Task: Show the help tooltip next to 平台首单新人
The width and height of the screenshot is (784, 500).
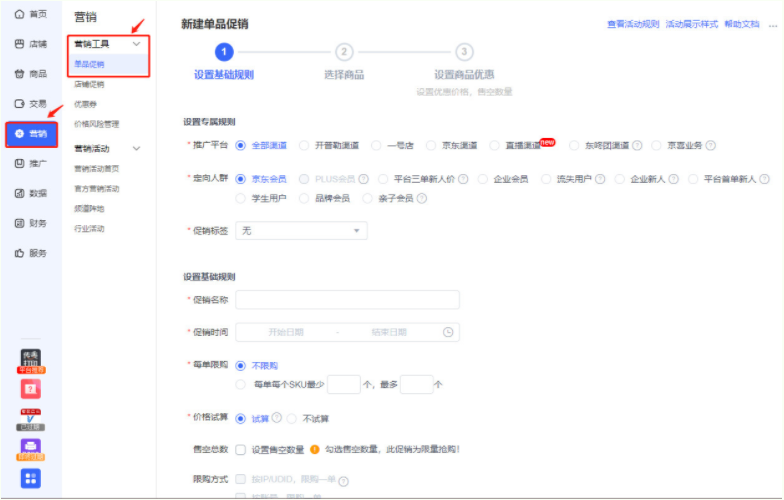Action: tap(764, 179)
